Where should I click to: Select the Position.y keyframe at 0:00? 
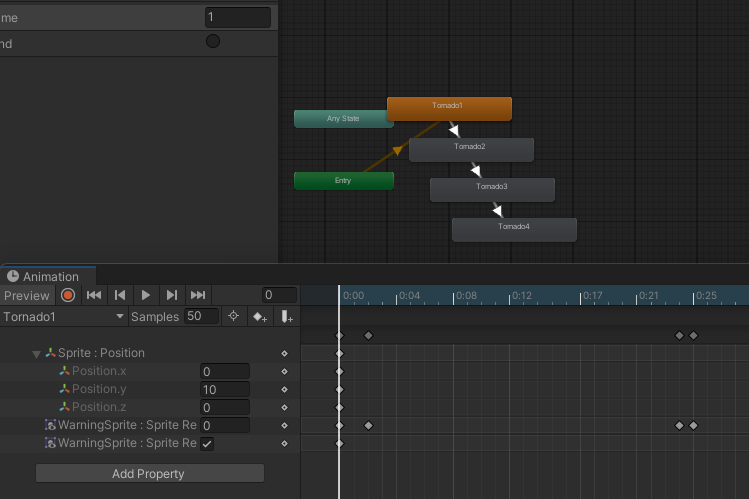(x=340, y=390)
